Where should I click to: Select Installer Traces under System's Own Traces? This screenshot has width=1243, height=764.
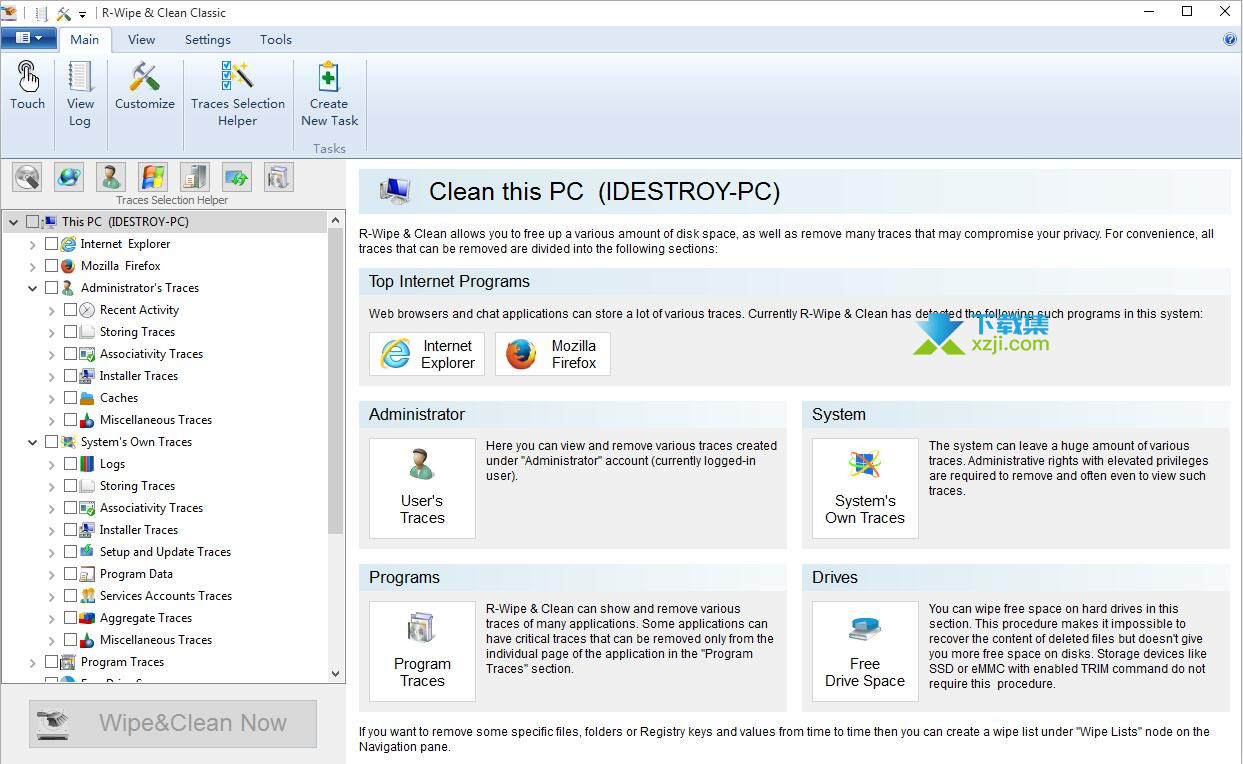click(139, 530)
